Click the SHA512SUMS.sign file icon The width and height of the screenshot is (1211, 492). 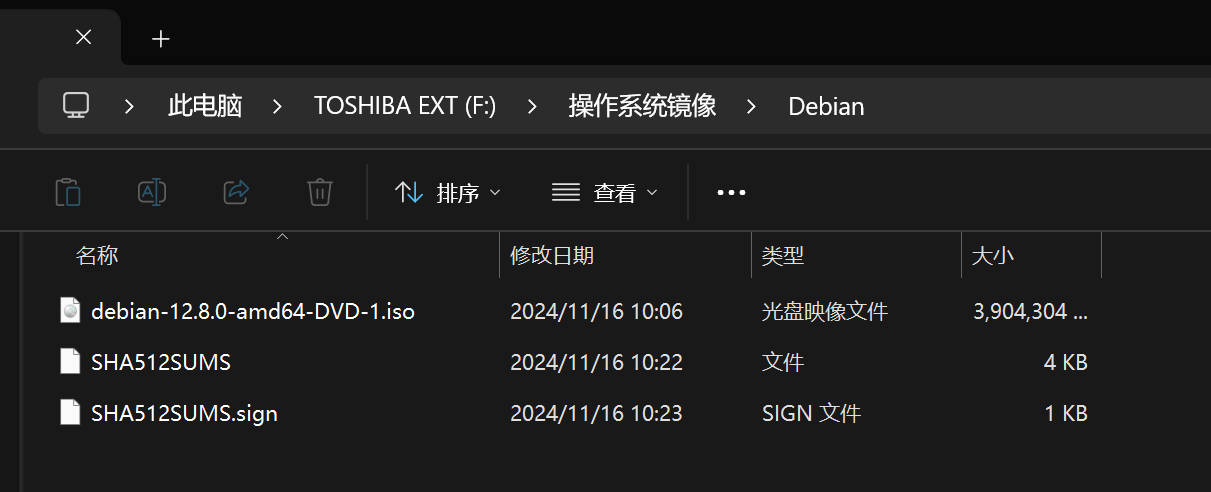[x=70, y=413]
